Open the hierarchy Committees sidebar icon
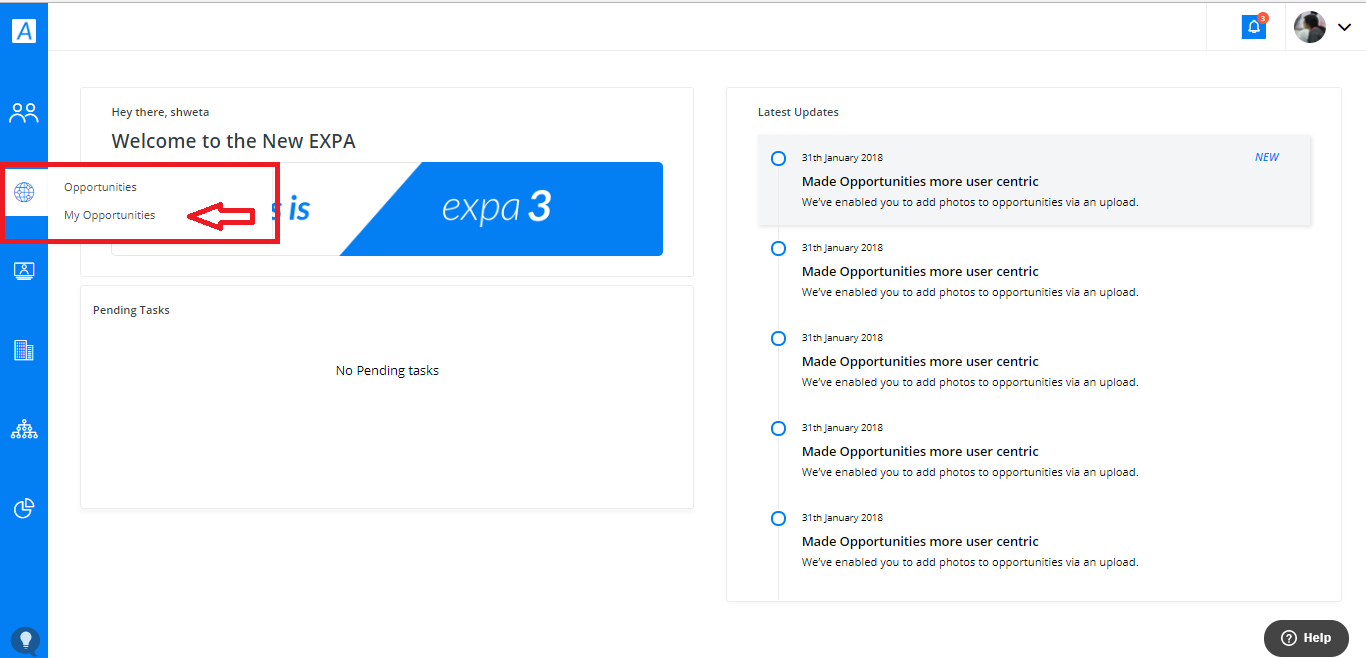 [x=24, y=430]
